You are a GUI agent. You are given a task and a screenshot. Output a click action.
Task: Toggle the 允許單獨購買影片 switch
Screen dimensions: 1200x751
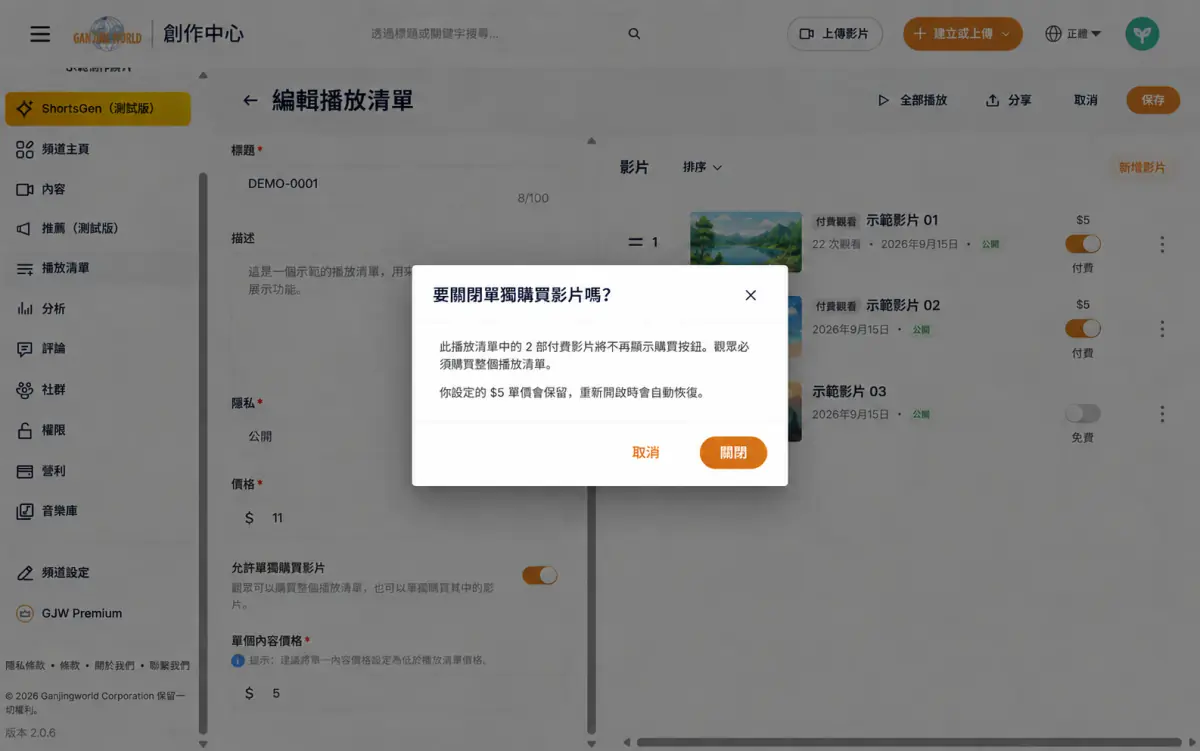(x=540, y=575)
